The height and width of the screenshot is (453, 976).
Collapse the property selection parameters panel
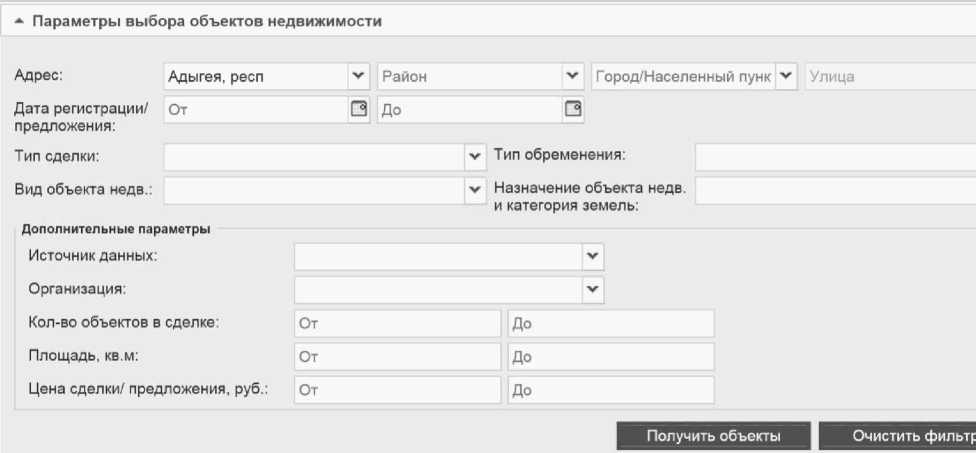tap(19, 20)
